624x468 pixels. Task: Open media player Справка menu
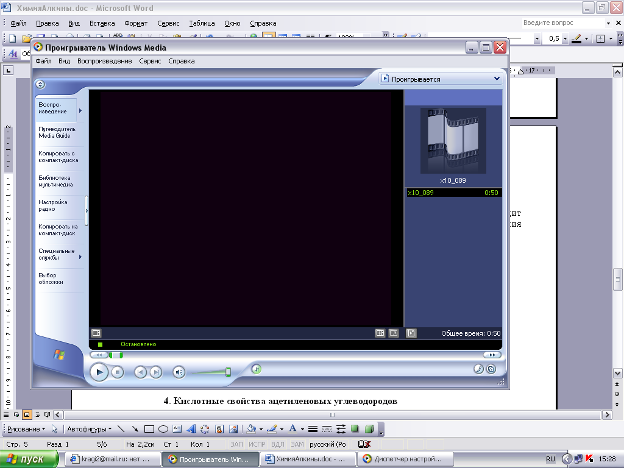click(x=181, y=61)
